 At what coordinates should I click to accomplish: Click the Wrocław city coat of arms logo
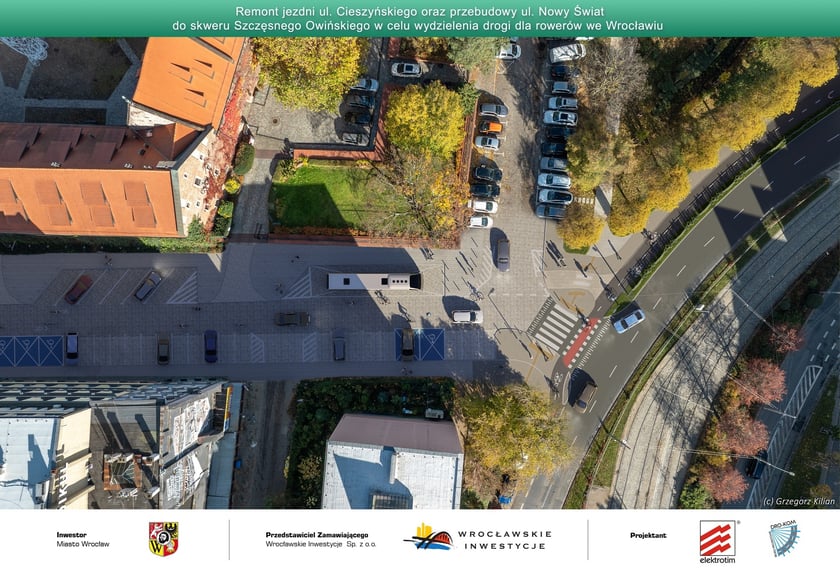tap(164, 539)
